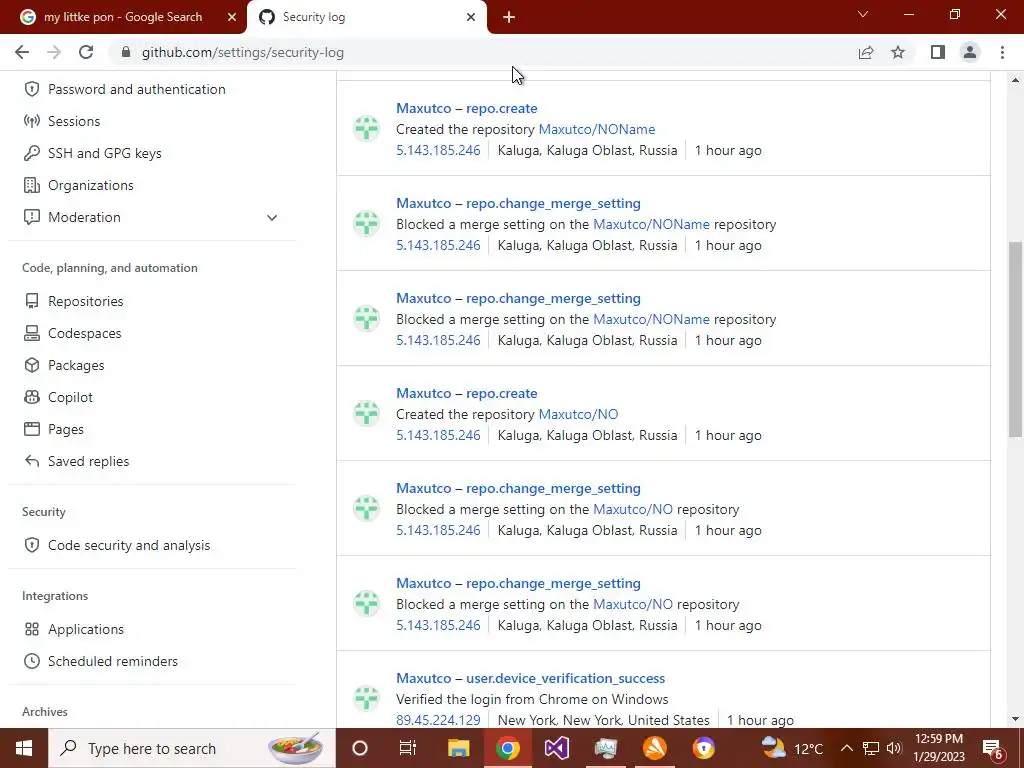Image resolution: width=1024 pixels, height=768 pixels.
Task: Expand the Moderation section chevron
Action: pos(272,217)
